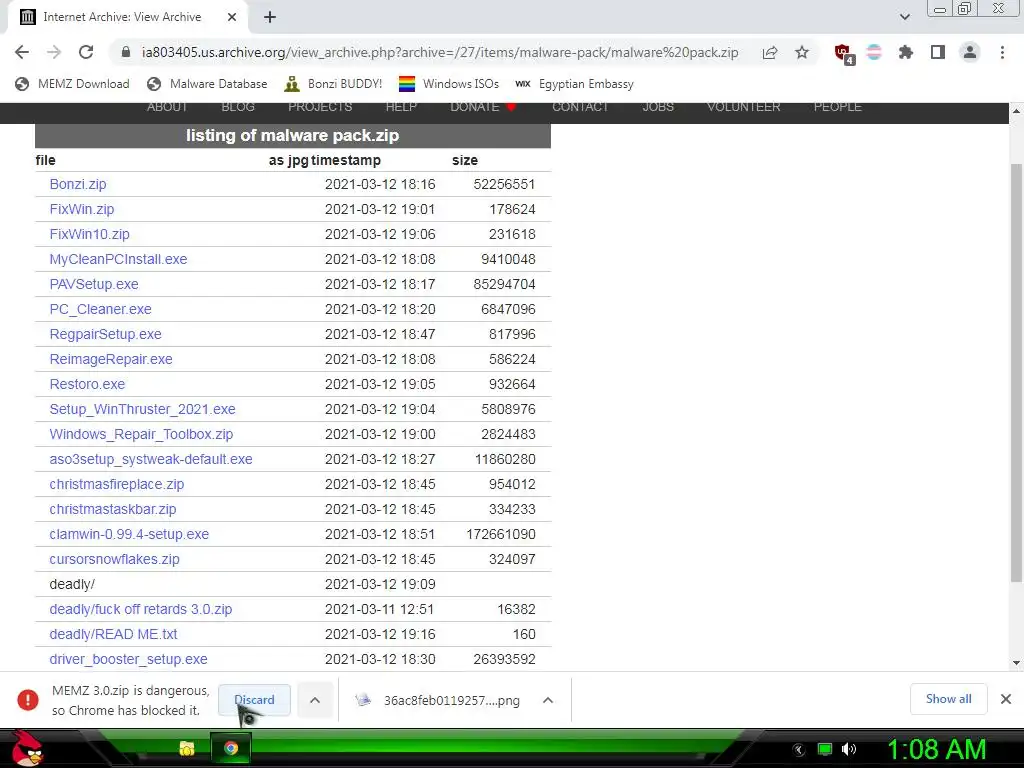Open the clamwin-0.99.4-setup.exe link
The image size is (1024, 768).
coord(129,534)
